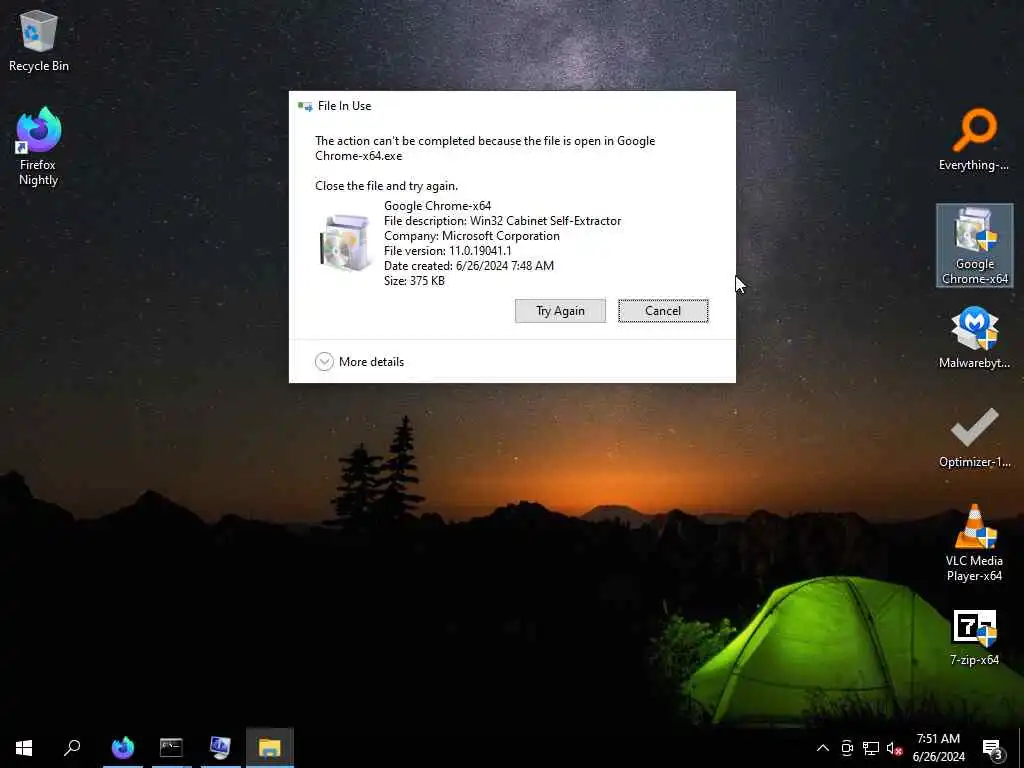Select the Optimizer desktop icon
Image resolution: width=1024 pixels, height=768 pixels.
coord(974,436)
